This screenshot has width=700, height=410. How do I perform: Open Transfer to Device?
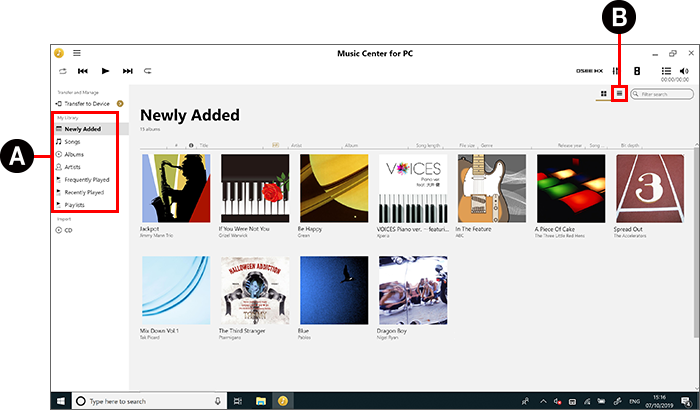point(86,103)
